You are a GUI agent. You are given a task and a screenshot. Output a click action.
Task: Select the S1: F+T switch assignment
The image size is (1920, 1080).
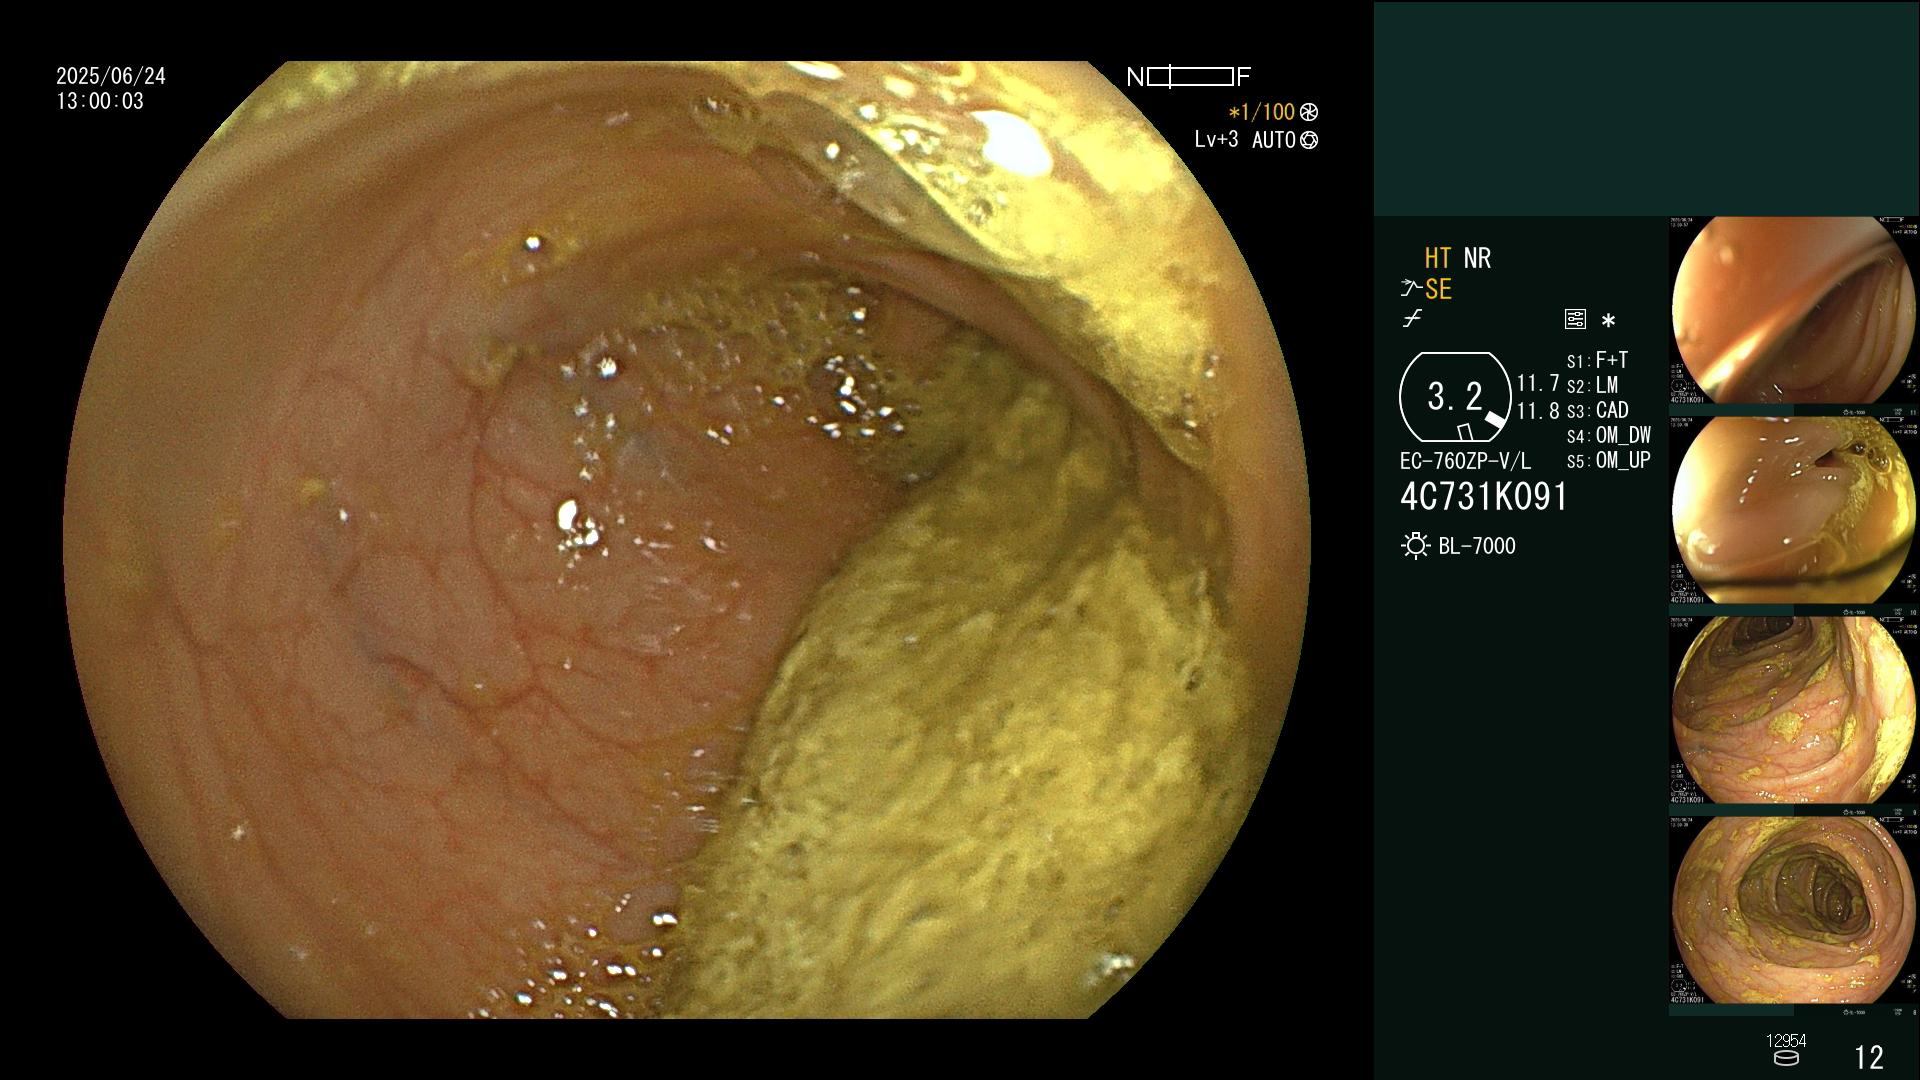(x=1598, y=360)
